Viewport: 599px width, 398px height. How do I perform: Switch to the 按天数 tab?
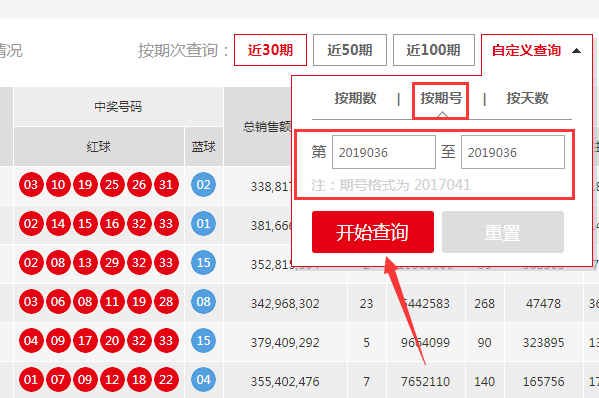tap(527, 99)
